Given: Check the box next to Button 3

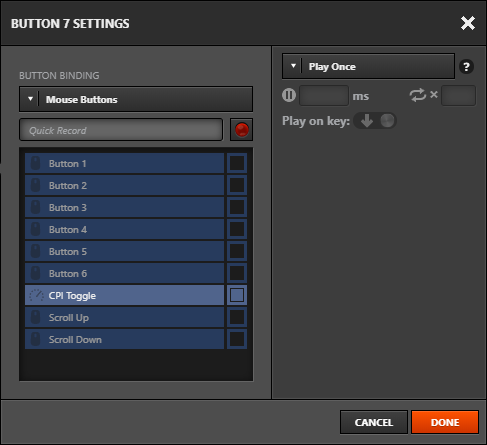Looking at the screenshot, I should 237,207.
